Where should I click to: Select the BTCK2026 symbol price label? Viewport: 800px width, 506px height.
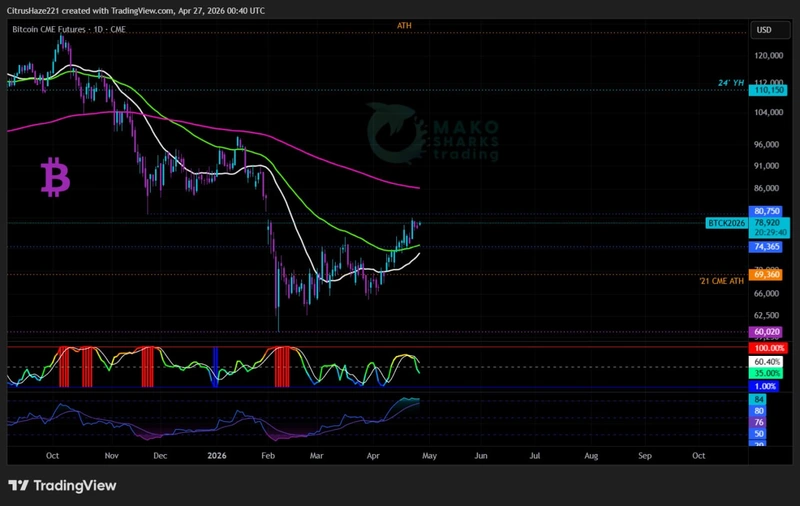[x=727, y=221]
